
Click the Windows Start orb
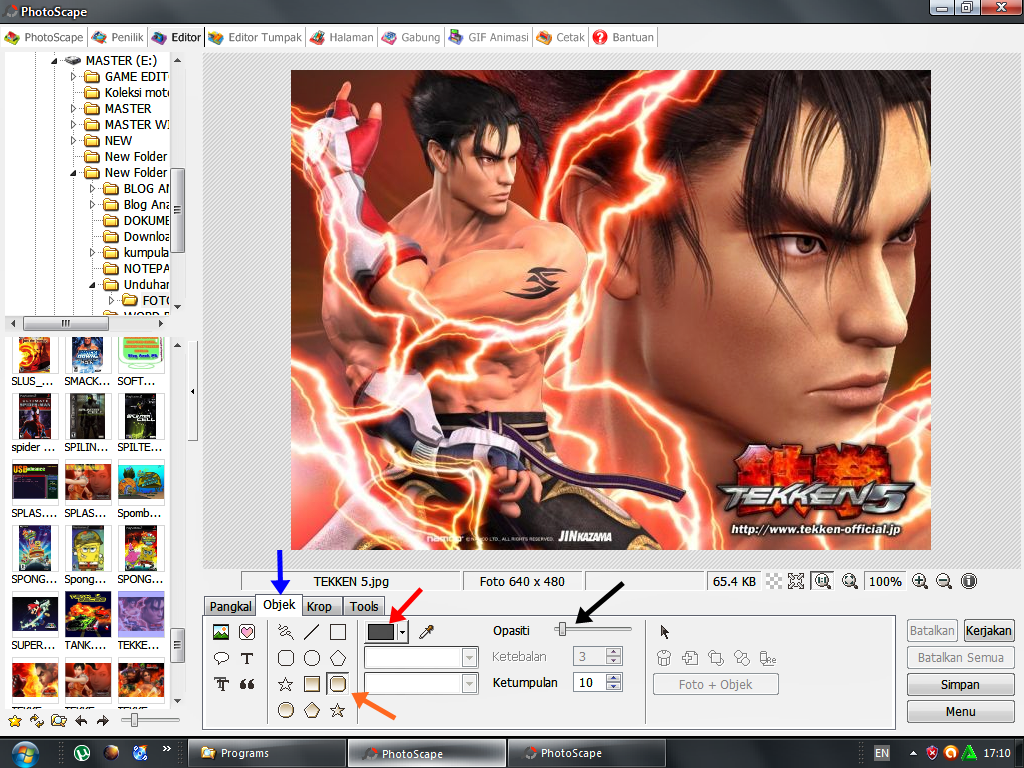(25, 754)
